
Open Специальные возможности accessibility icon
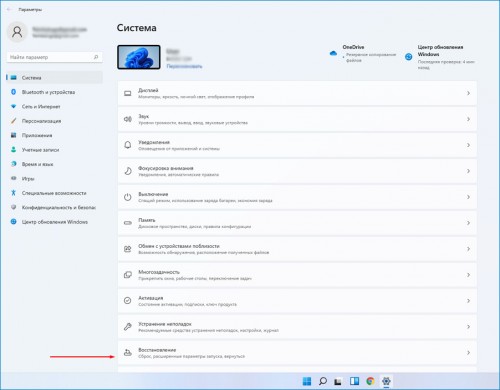click(13, 193)
